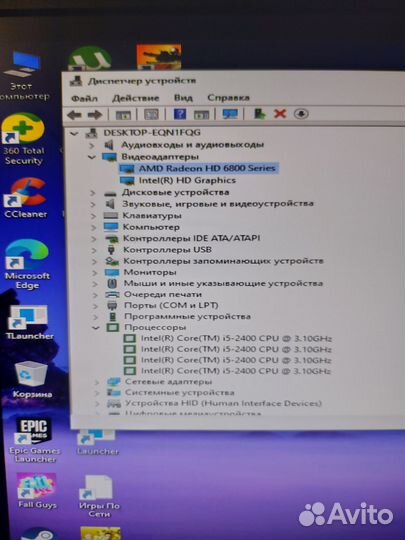The width and height of the screenshot is (405, 540).
Task: Click the Back arrow in Device Manager toolbar
Action: point(74,114)
